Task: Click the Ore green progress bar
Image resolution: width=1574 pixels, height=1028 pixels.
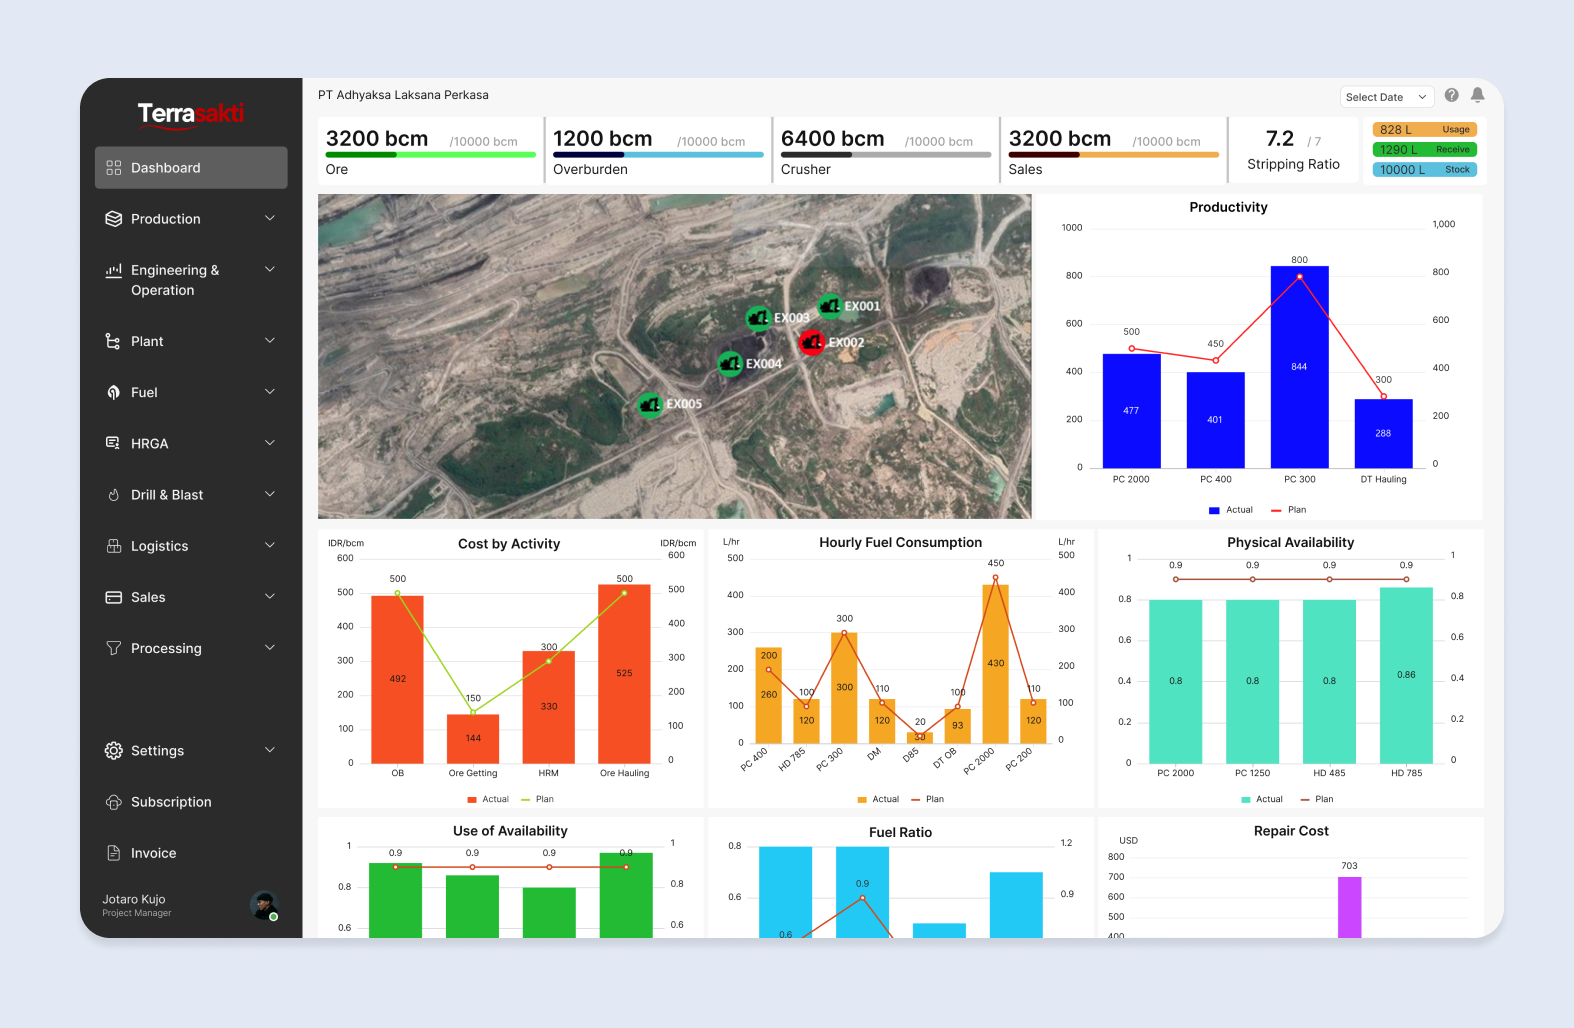Action: click(x=430, y=155)
